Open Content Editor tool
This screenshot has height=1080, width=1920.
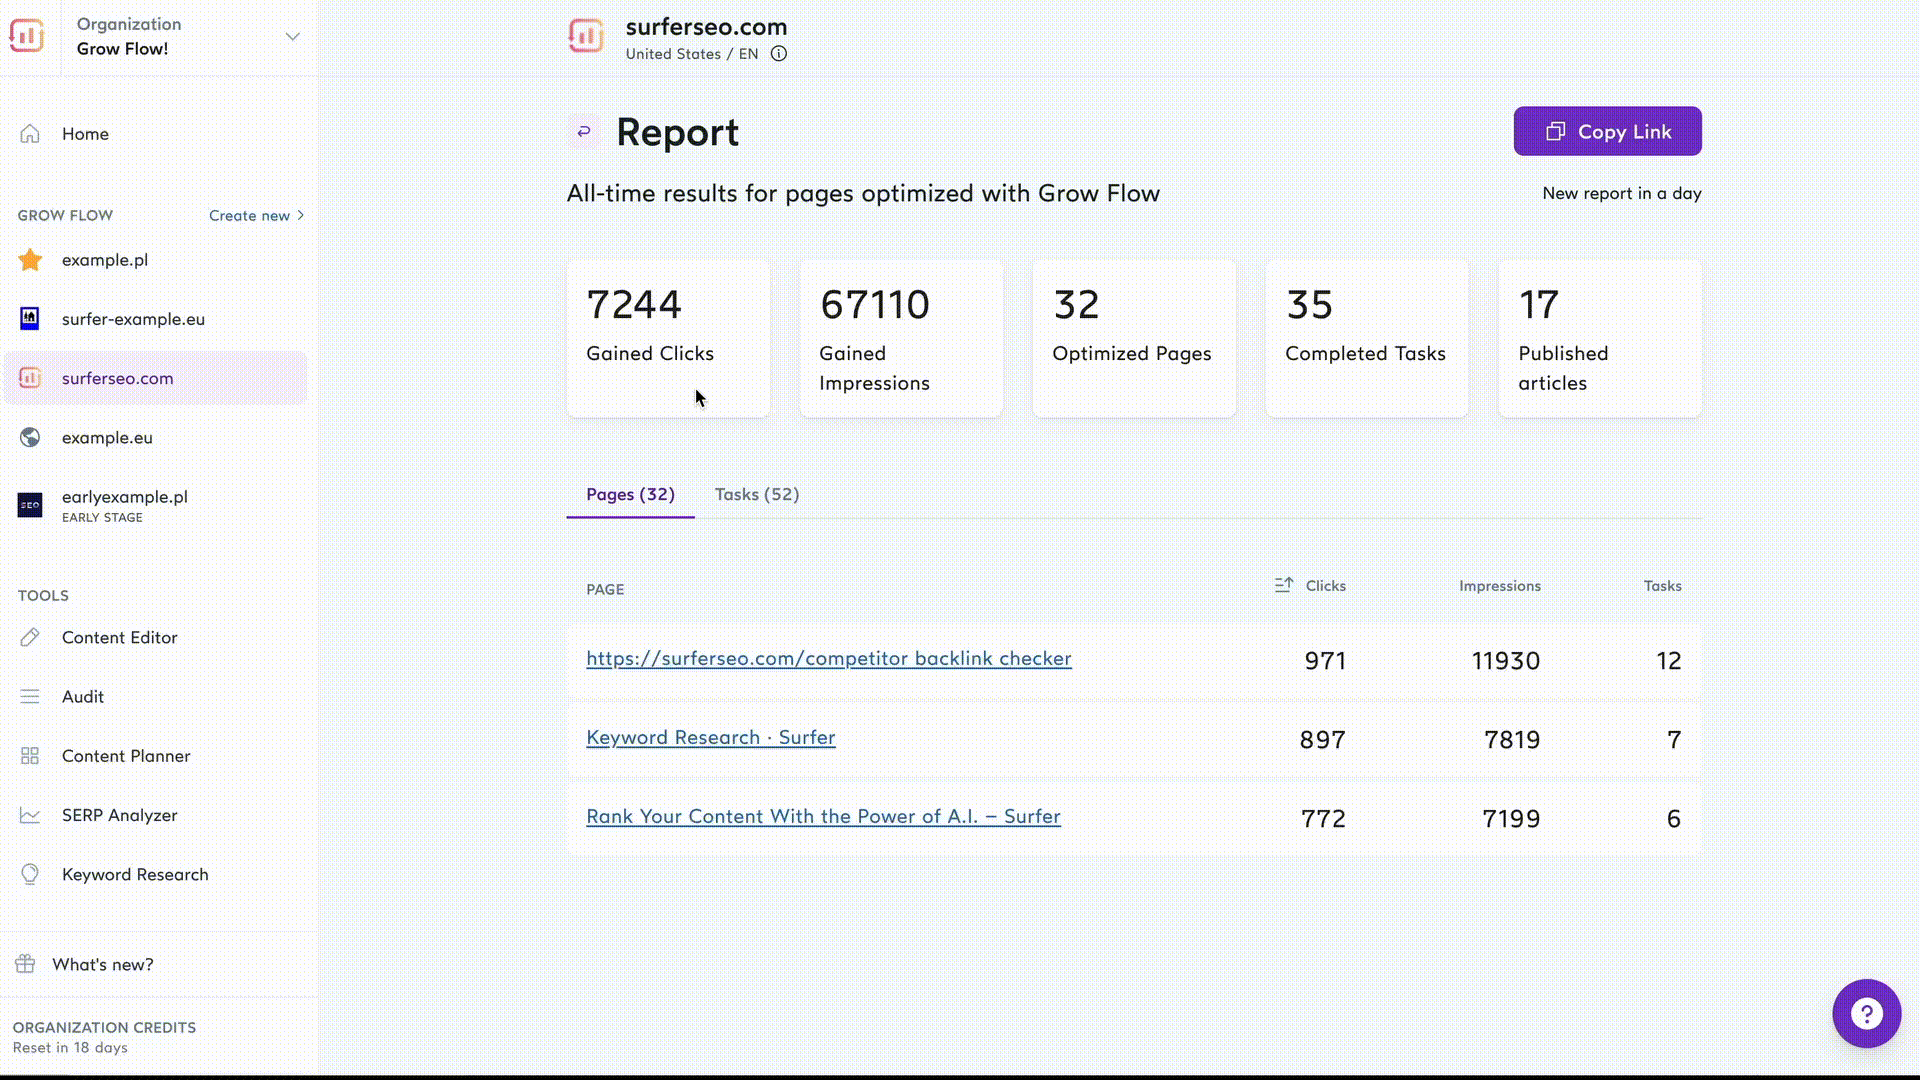tap(120, 637)
